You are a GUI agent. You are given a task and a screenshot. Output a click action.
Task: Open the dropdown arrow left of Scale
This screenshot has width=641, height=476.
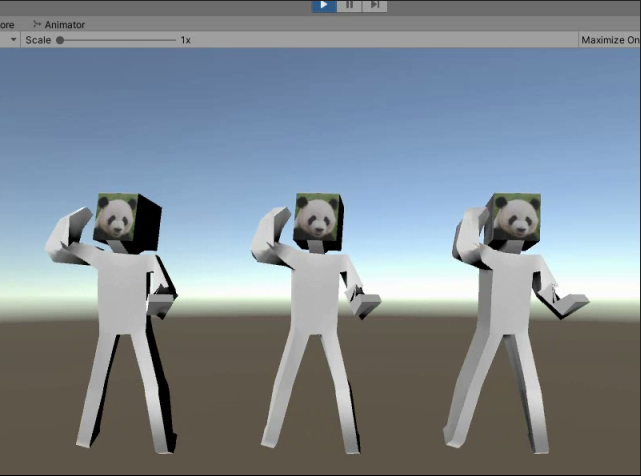tap(13, 40)
